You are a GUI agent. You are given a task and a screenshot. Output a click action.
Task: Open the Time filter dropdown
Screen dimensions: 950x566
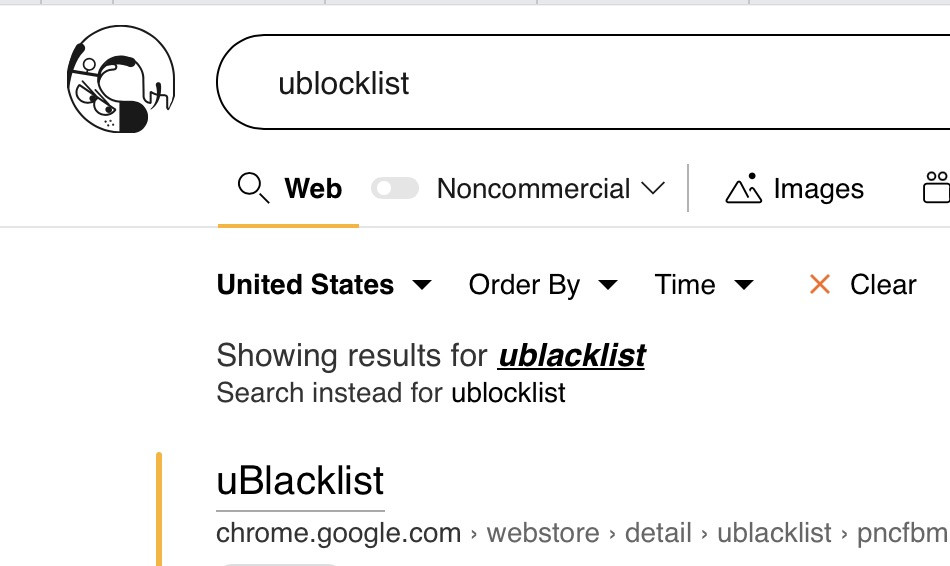(x=704, y=285)
